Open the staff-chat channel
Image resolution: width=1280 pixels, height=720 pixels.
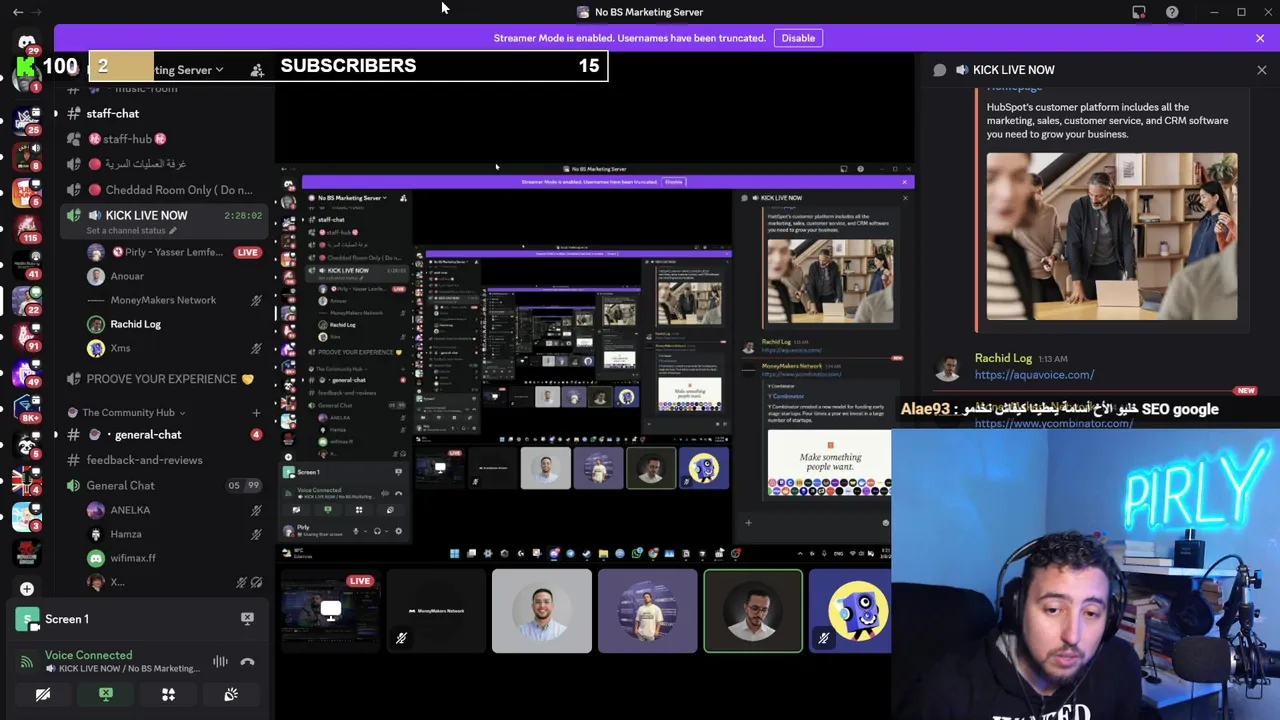[165, 114]
